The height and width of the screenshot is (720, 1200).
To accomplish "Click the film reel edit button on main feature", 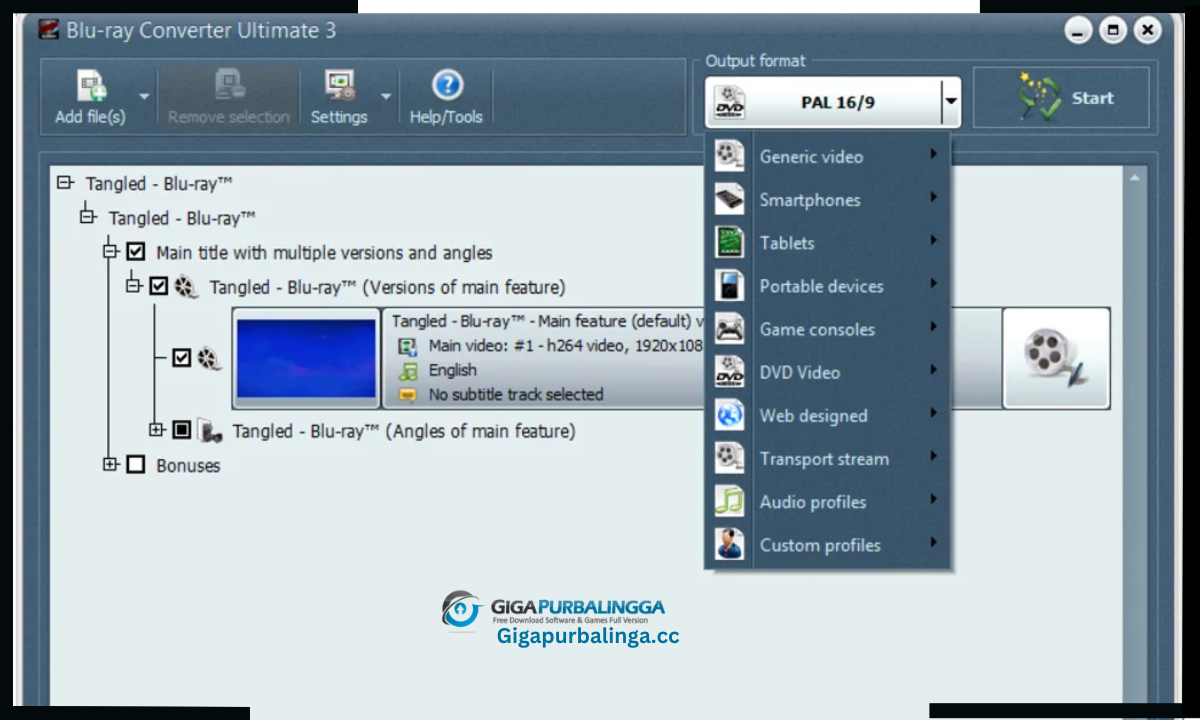I will point(1056,358).
